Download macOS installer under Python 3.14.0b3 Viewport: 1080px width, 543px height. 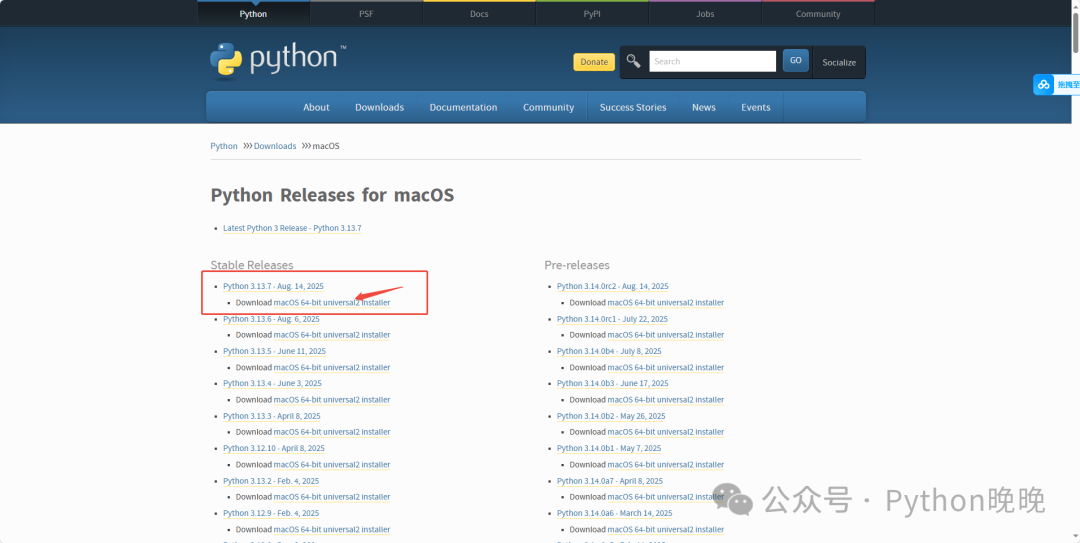(x=666, y=400)
